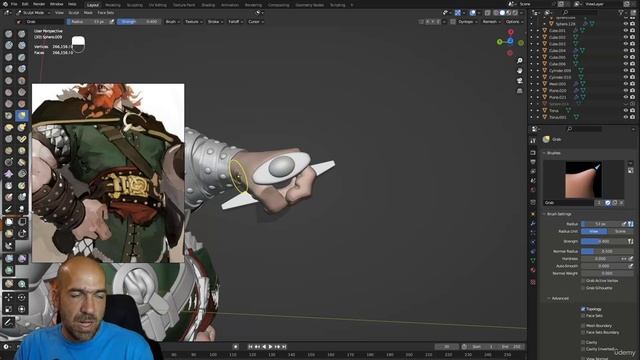Select the Annotate pencil tool
The image size is (640, 360).
click(9, 322)
